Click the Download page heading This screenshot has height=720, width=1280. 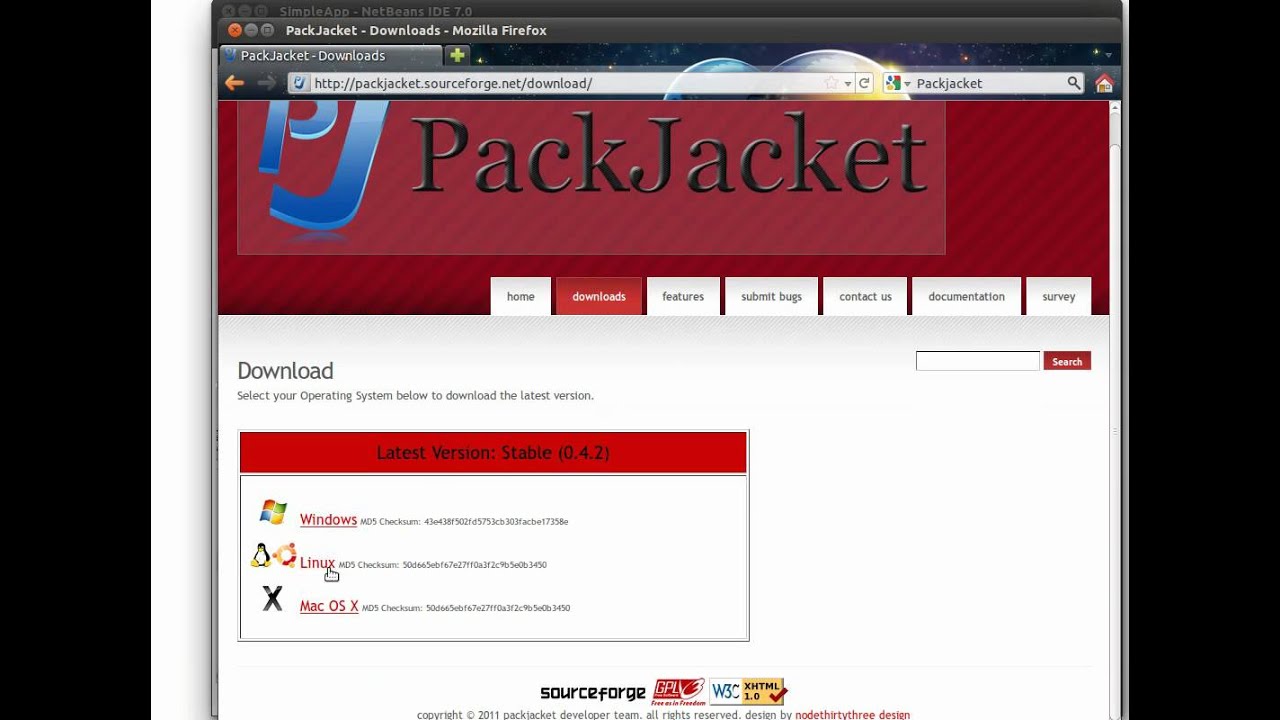285,371
